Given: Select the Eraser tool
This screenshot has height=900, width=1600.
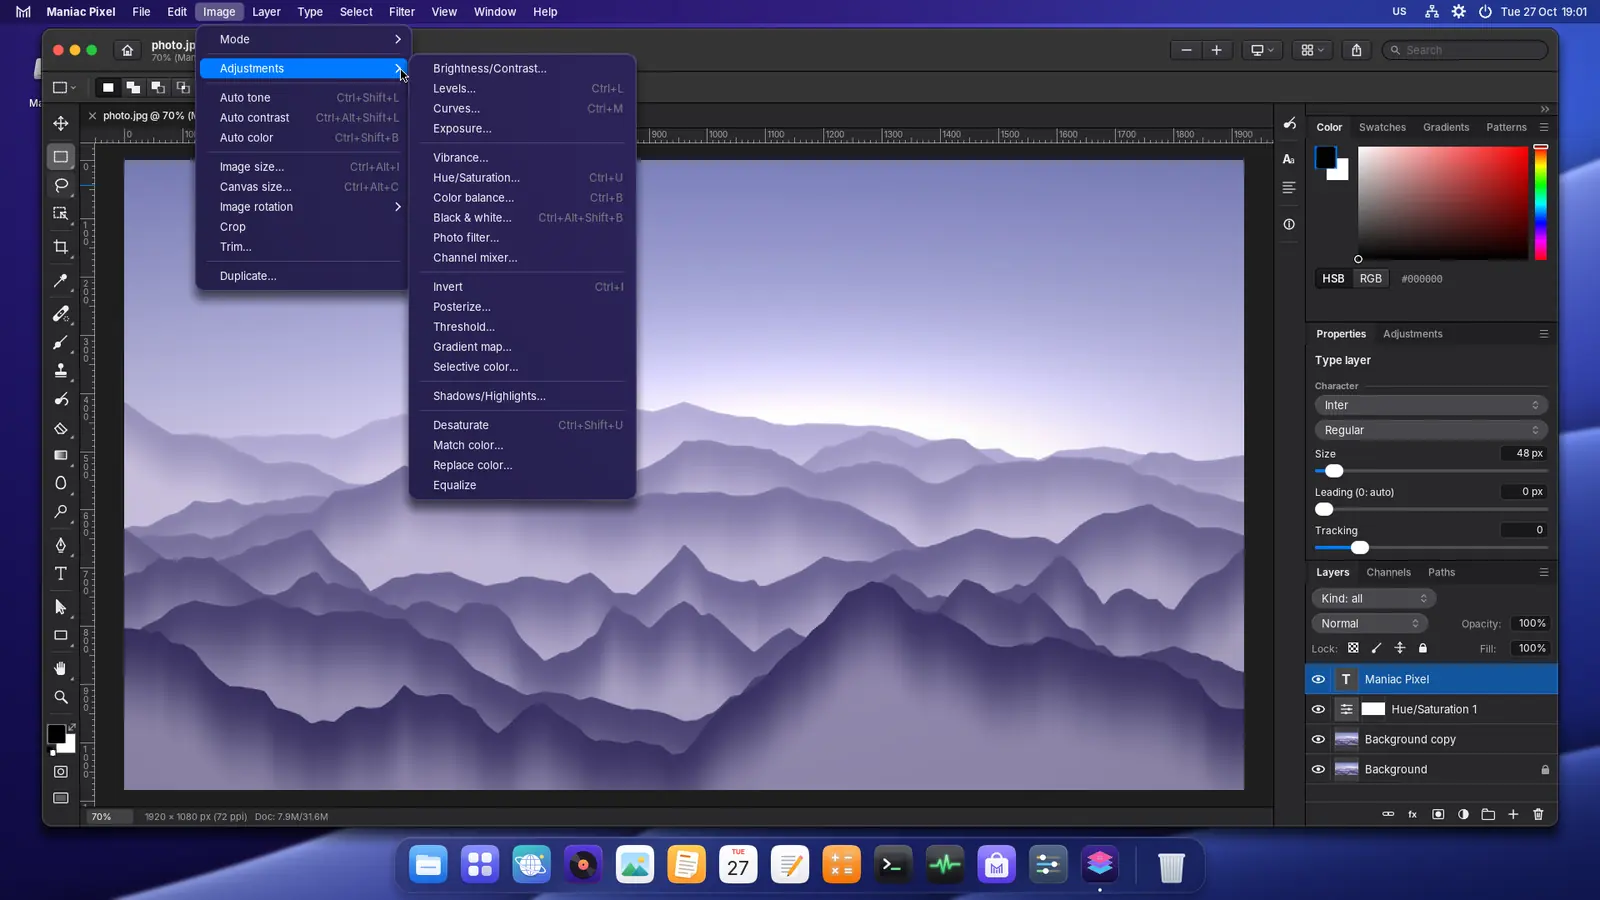Looking at the screenshot, I should coord(61,428).
